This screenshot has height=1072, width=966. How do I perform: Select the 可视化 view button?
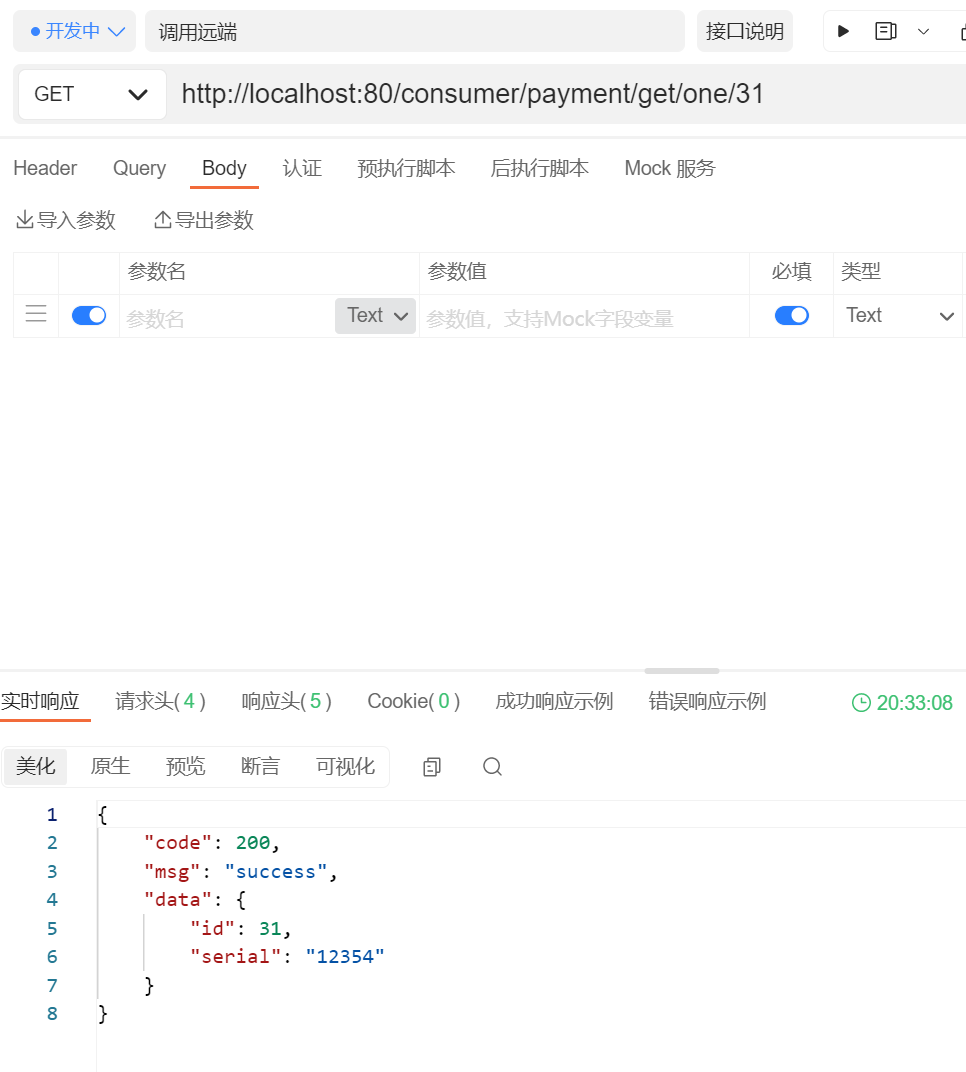(345, 766)
